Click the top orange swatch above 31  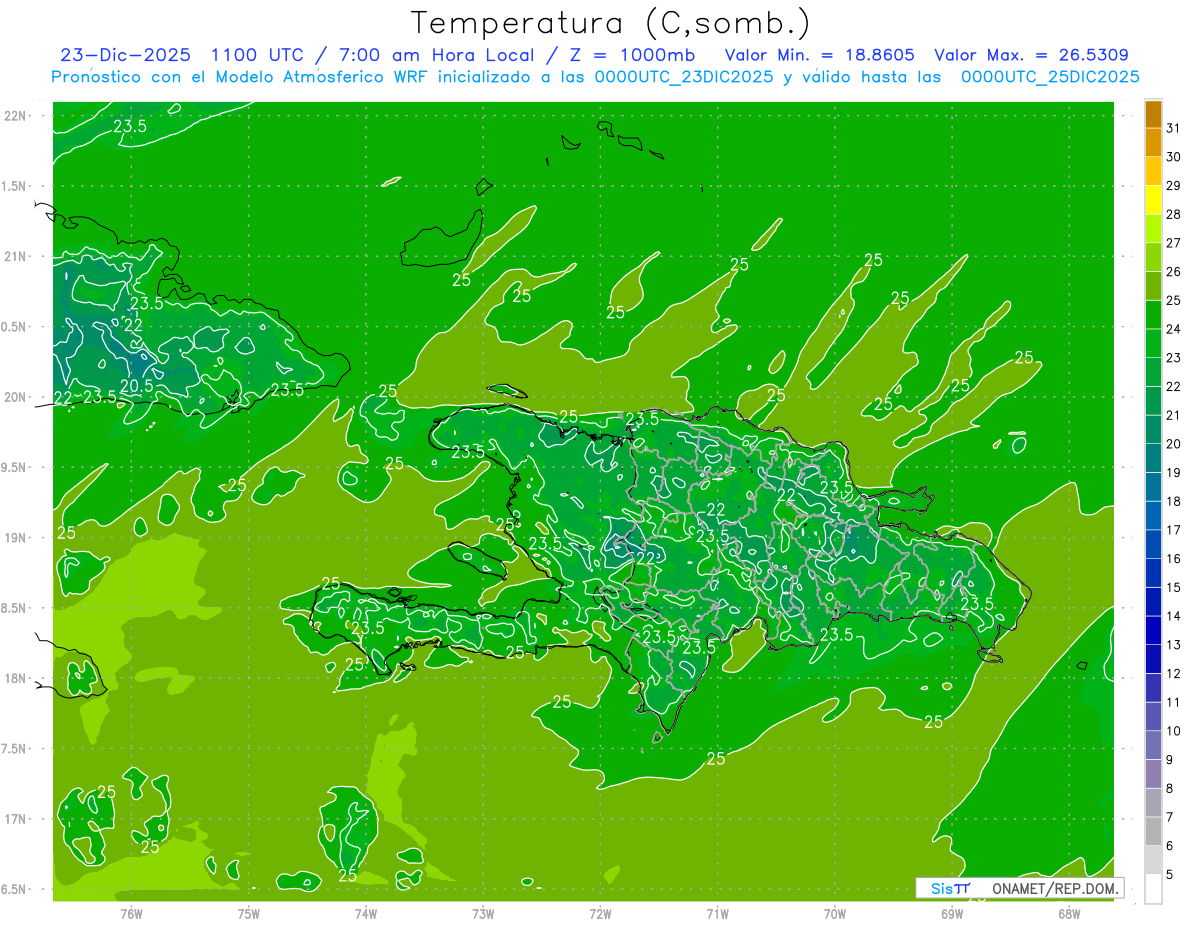point(1153,113)
